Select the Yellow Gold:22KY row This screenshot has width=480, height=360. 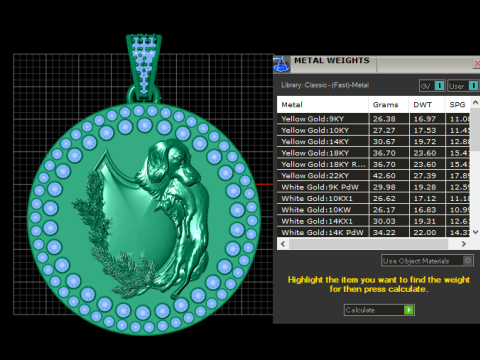[373, 175]
